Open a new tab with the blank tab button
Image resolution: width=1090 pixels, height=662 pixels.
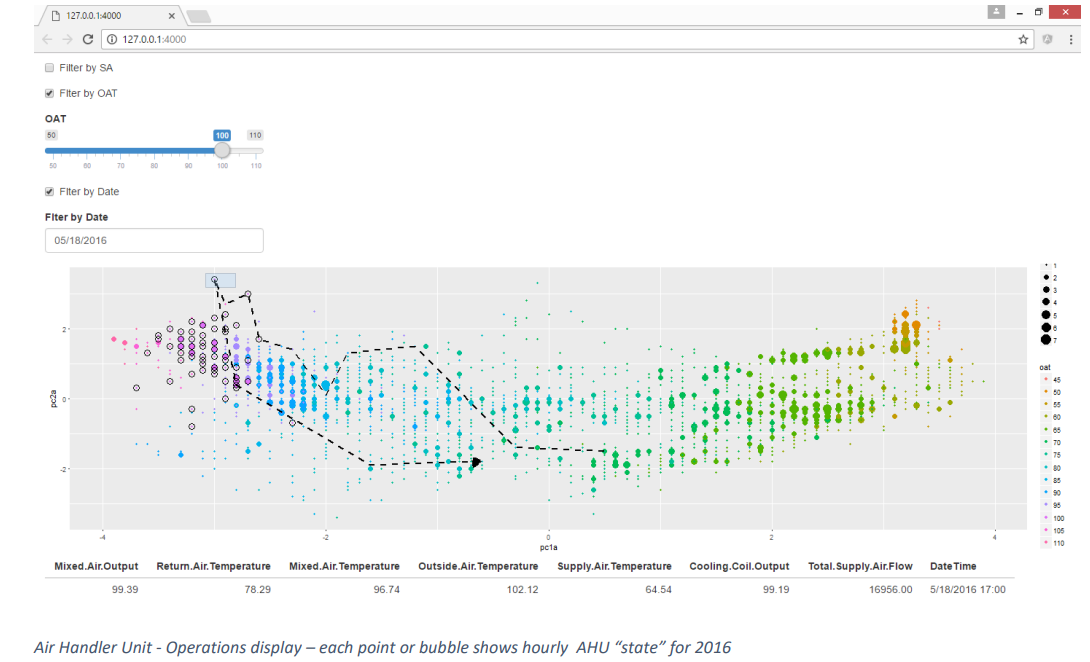coord(198,16)
